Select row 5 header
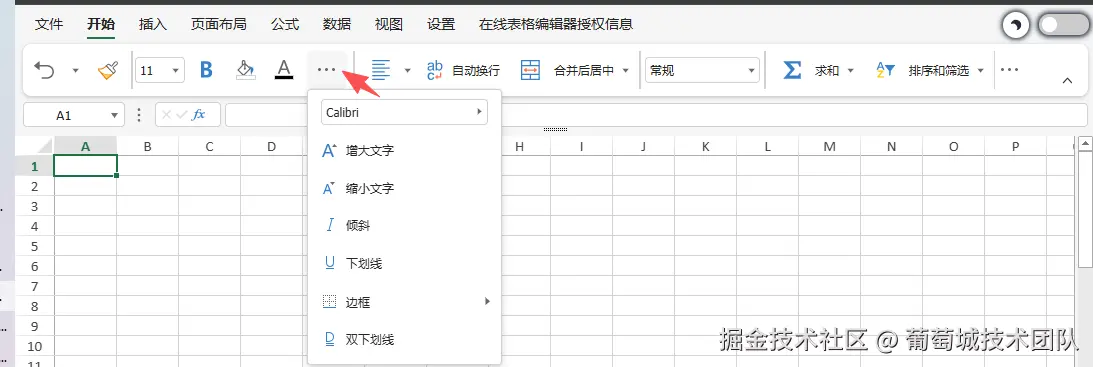1093x367 pixels. pyautogui.click(x=35, y=246)
